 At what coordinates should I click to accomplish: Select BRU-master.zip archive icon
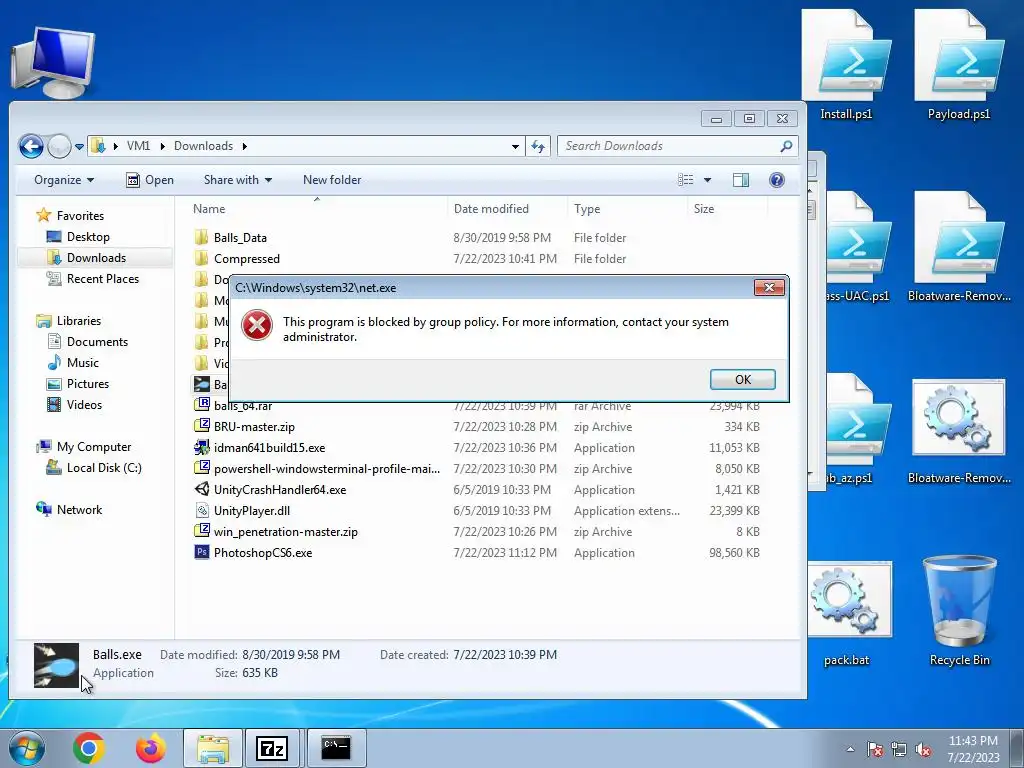point(202,426)
